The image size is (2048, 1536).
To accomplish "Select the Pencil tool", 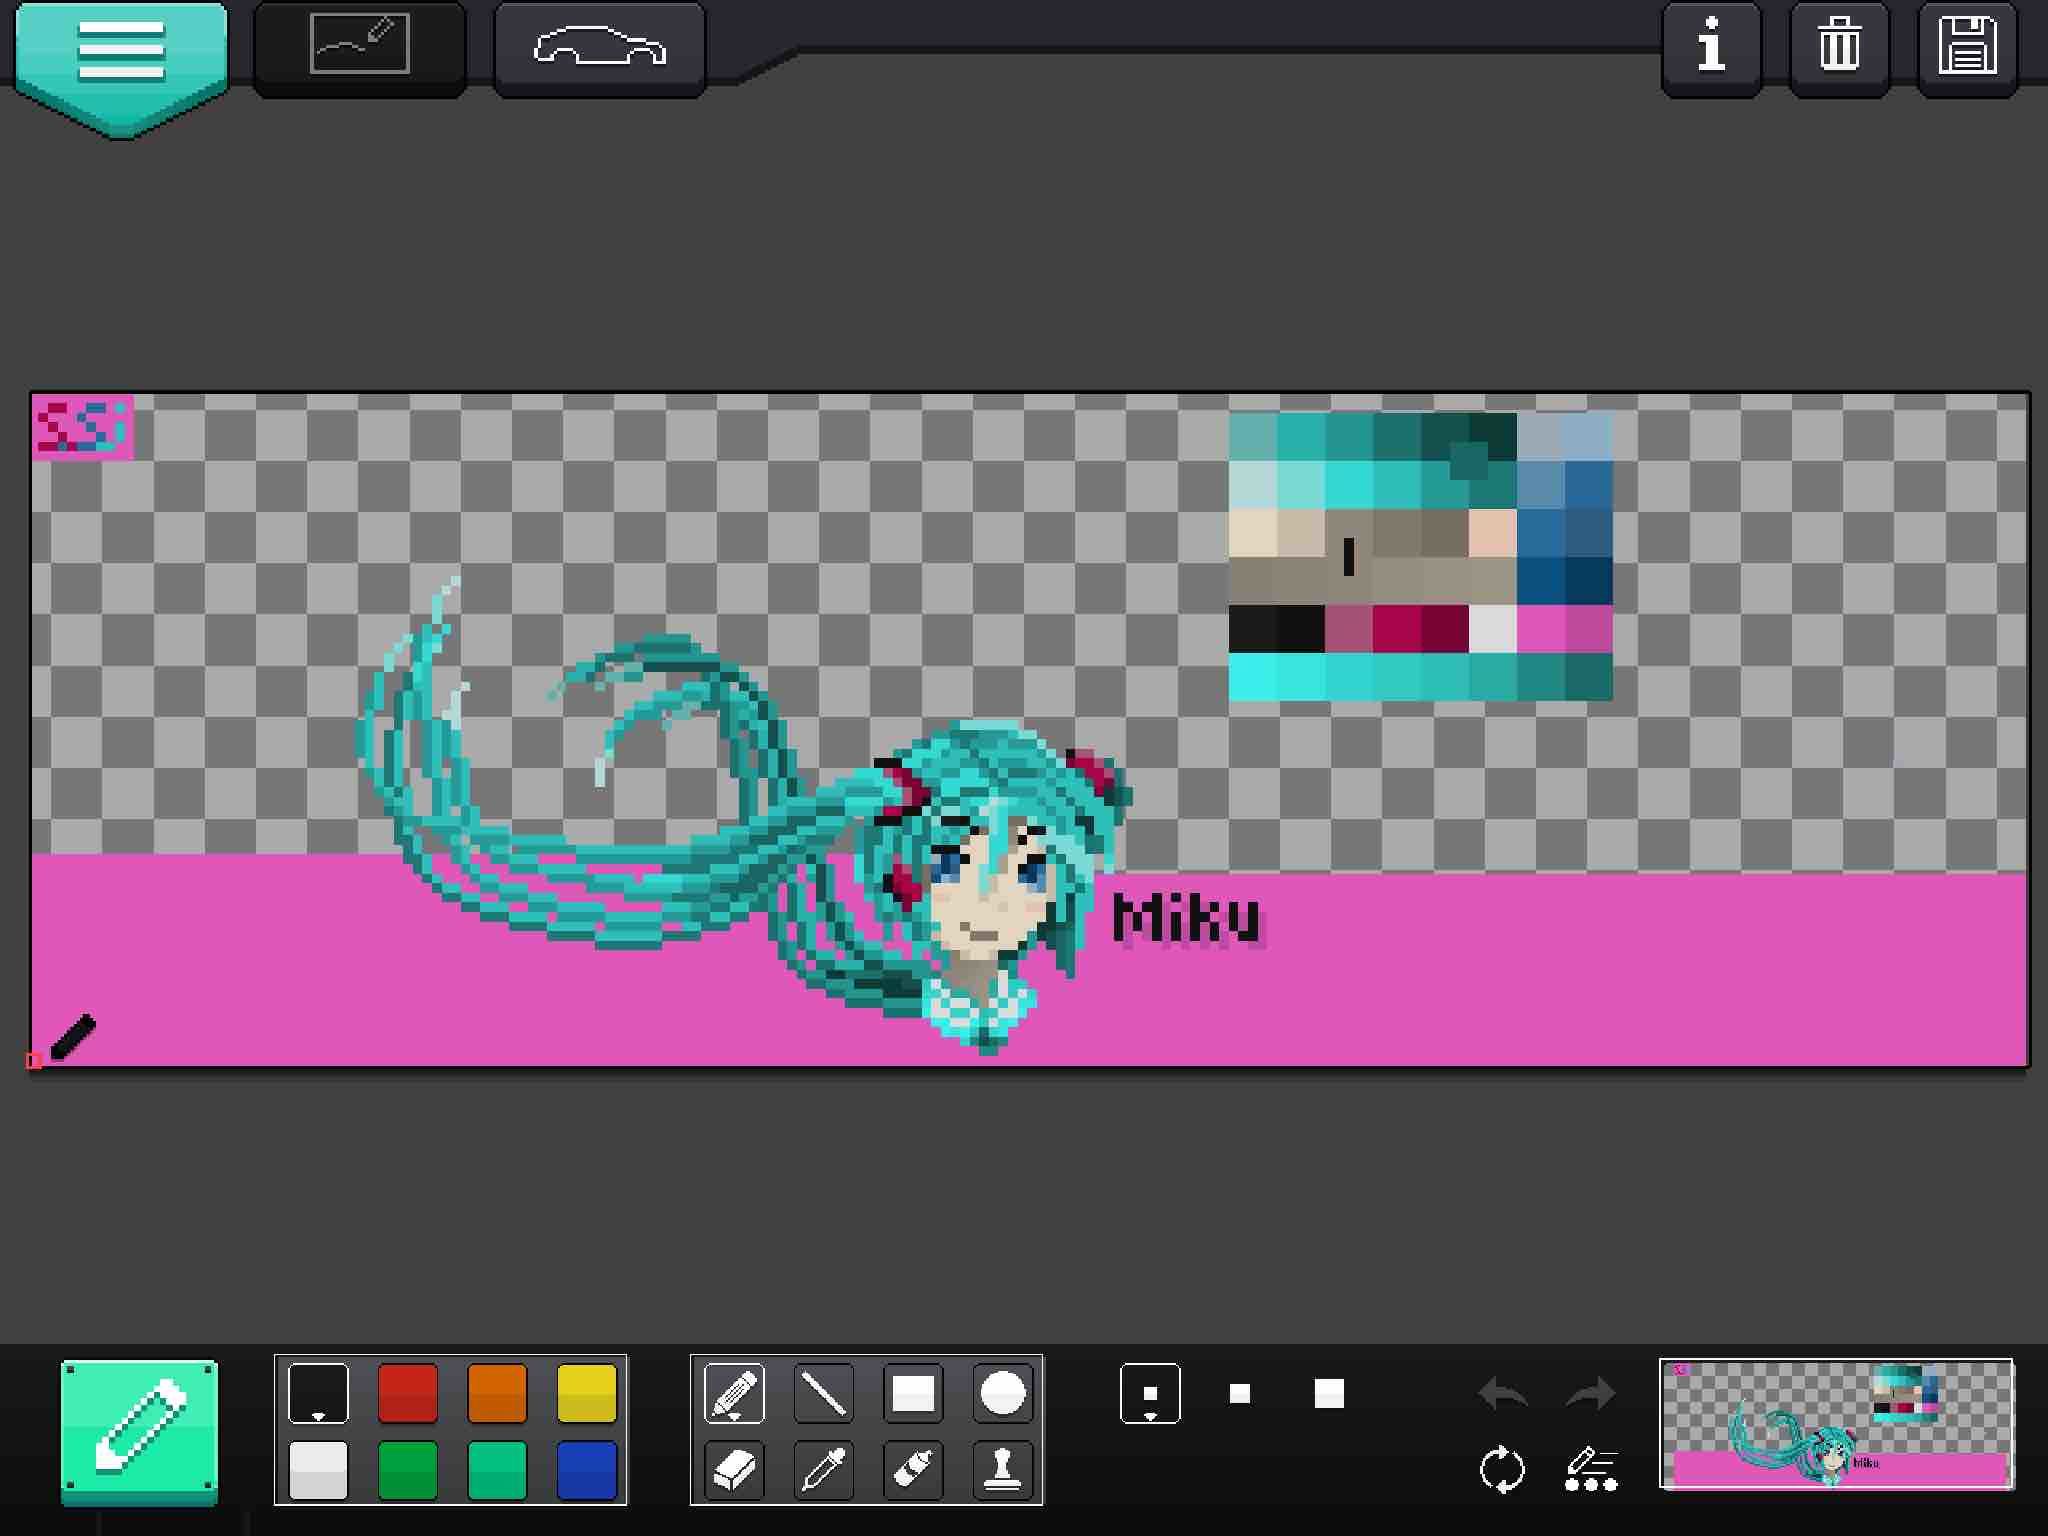I will [734, 1392].
